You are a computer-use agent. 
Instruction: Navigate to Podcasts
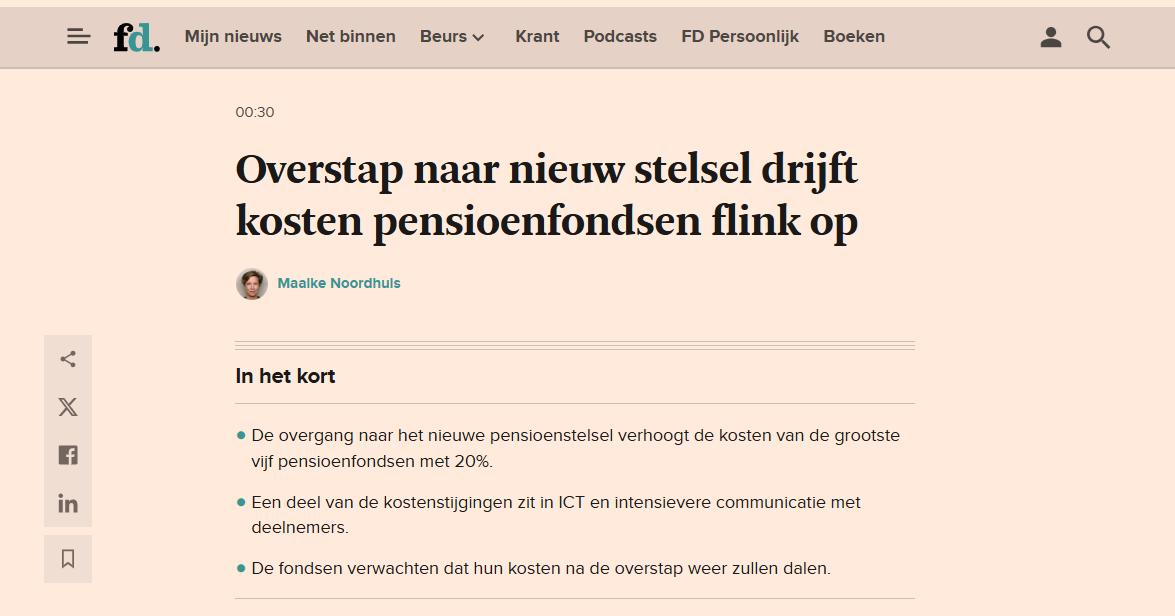(x=620, y=37)
